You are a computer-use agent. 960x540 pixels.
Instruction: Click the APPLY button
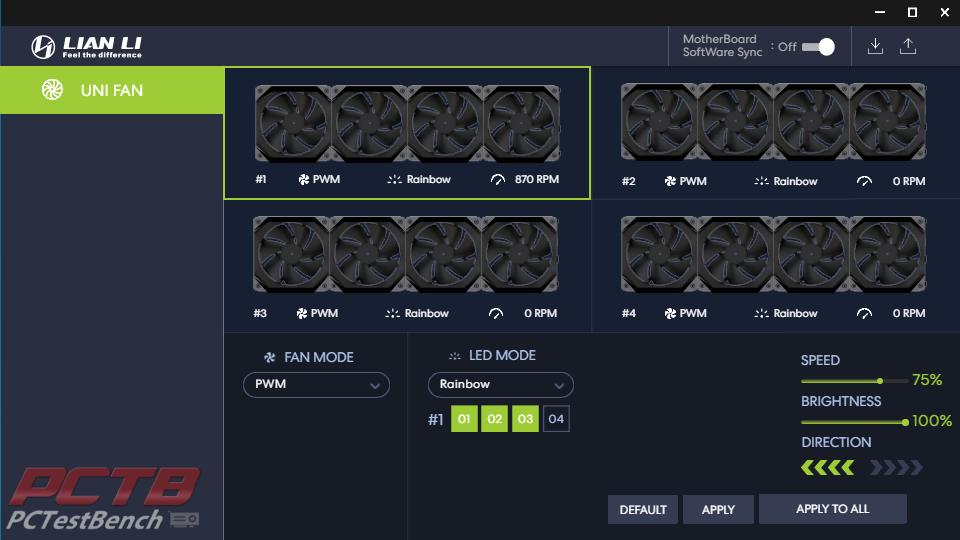pyautogui.click(x=718, y=509)
